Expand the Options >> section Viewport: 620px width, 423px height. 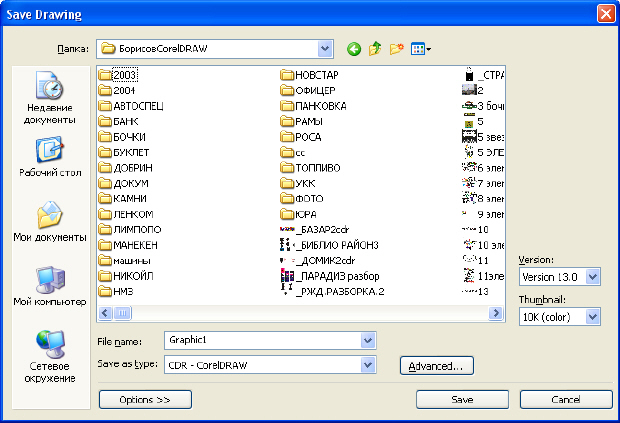tap(145, 399)
